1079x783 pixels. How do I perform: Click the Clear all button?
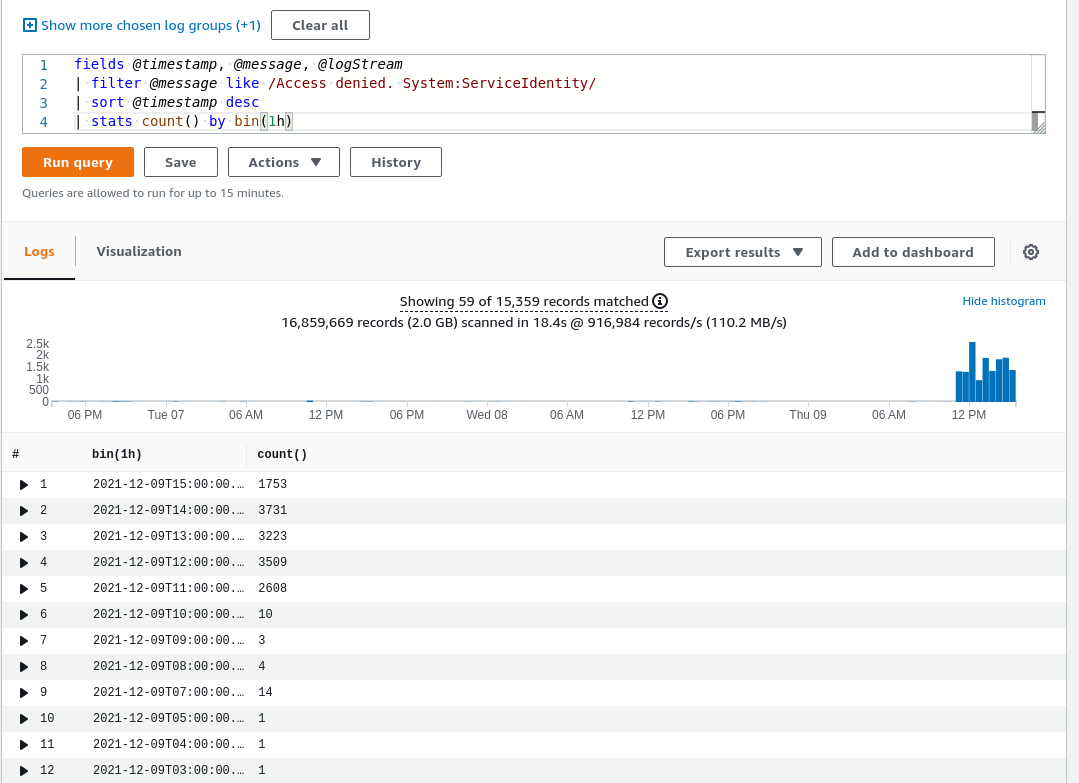click(x=319, y=25)
